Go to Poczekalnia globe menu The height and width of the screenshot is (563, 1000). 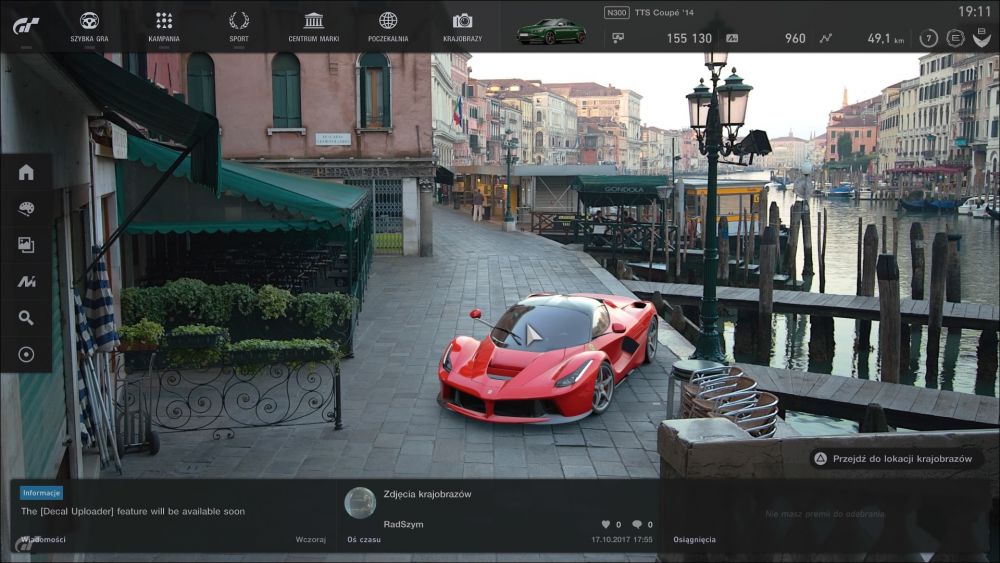[388, 27]
